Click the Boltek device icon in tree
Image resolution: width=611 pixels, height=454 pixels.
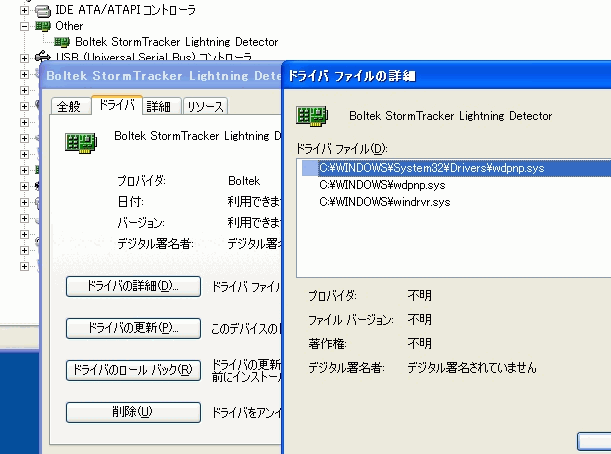63,42
